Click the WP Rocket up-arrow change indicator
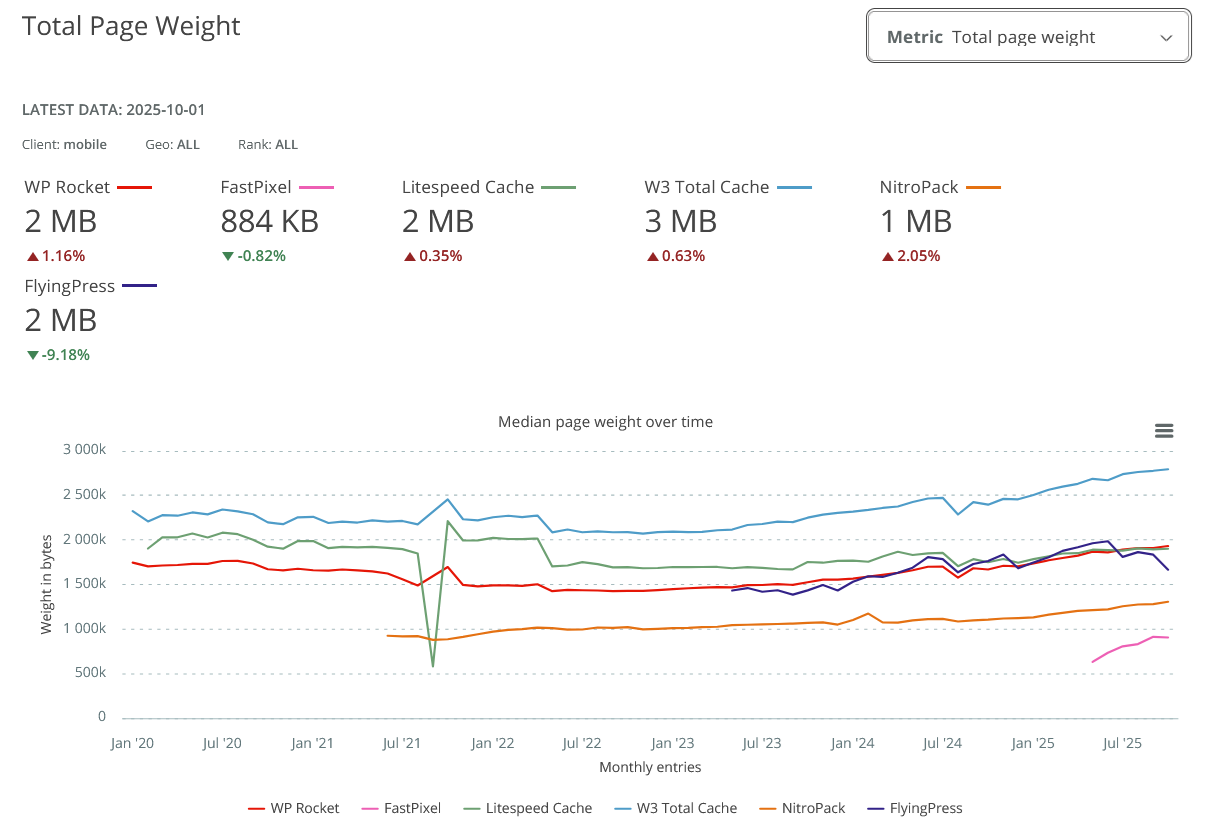The width and height of the screenshot is (1207, 837). point(33,256)
